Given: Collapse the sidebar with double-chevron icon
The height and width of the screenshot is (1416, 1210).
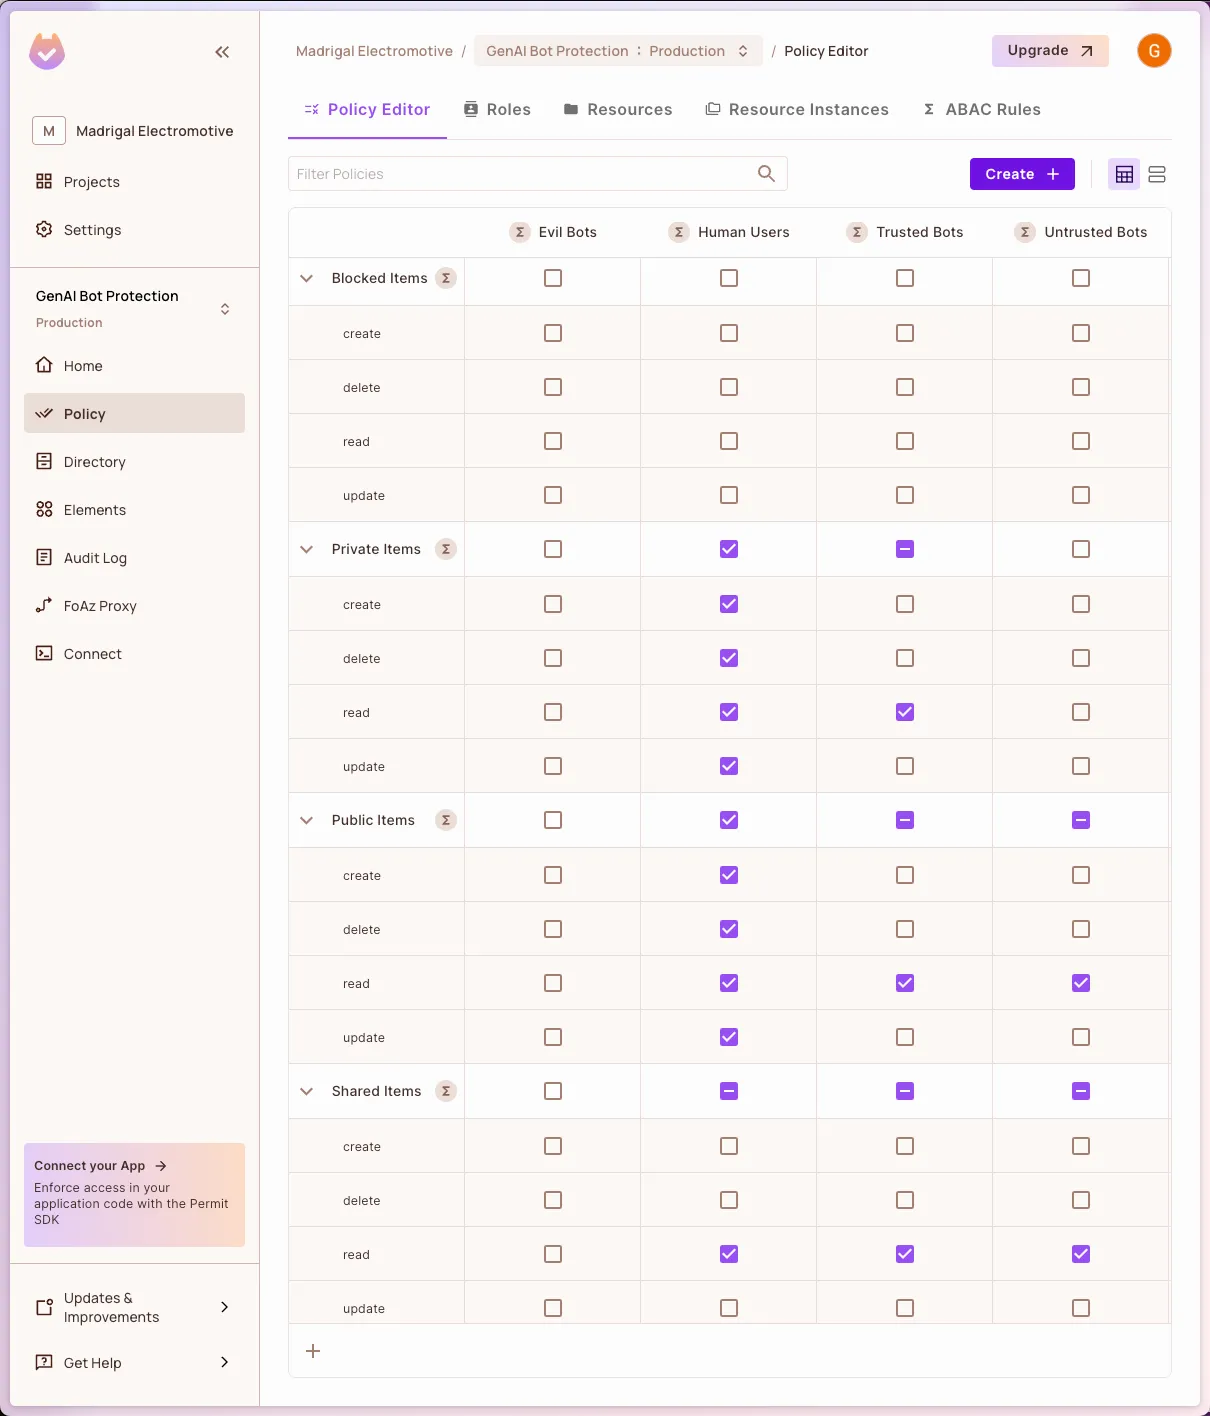Looking at the screenshot, I should pyautogui.click(x=222, y=52).
